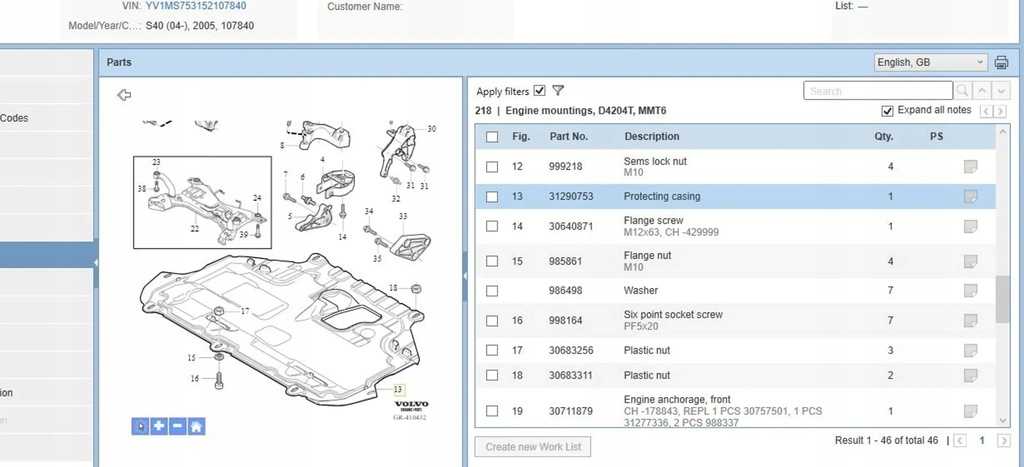The height and width of the screenshot is (467, 1024).
Task: Check the select-all box in table header
Action: click(x=492, y=137)
